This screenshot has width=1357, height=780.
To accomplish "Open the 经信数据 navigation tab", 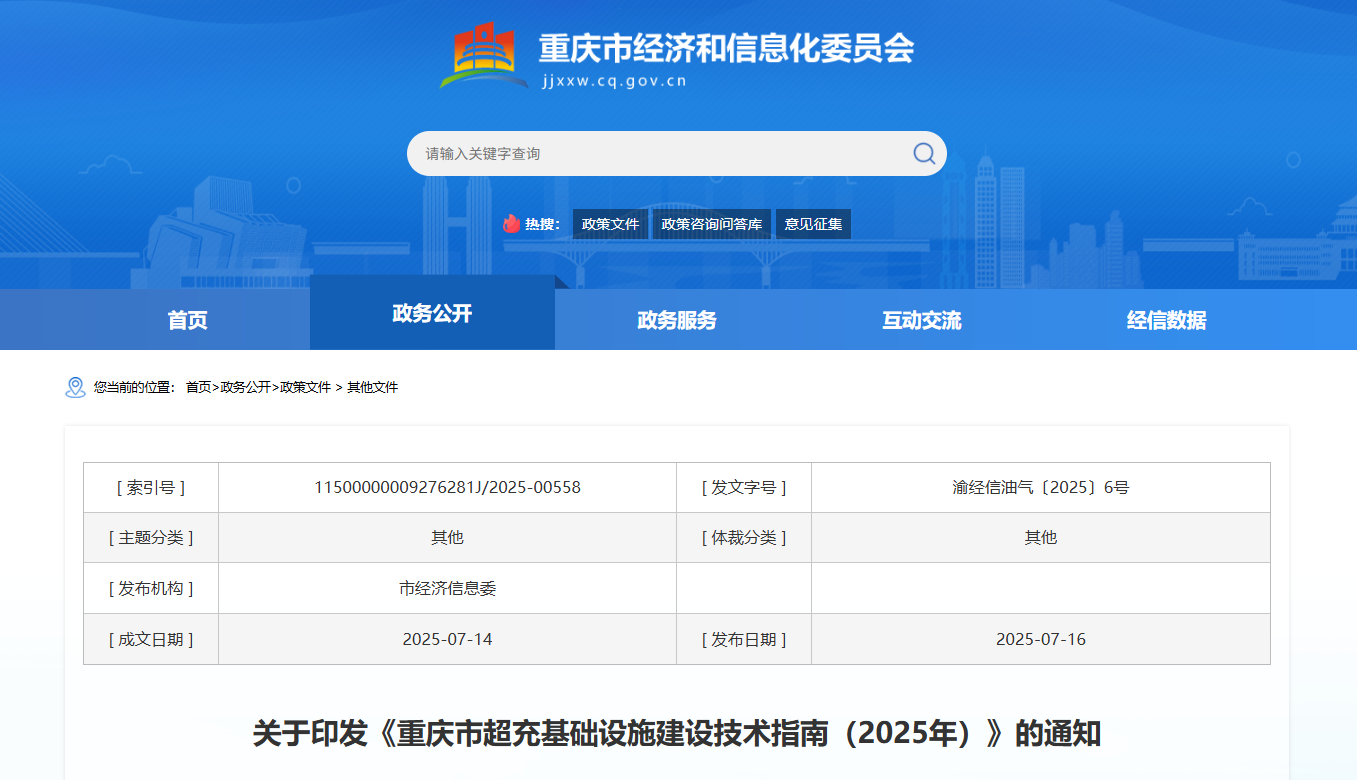I will coord(1166,320).
